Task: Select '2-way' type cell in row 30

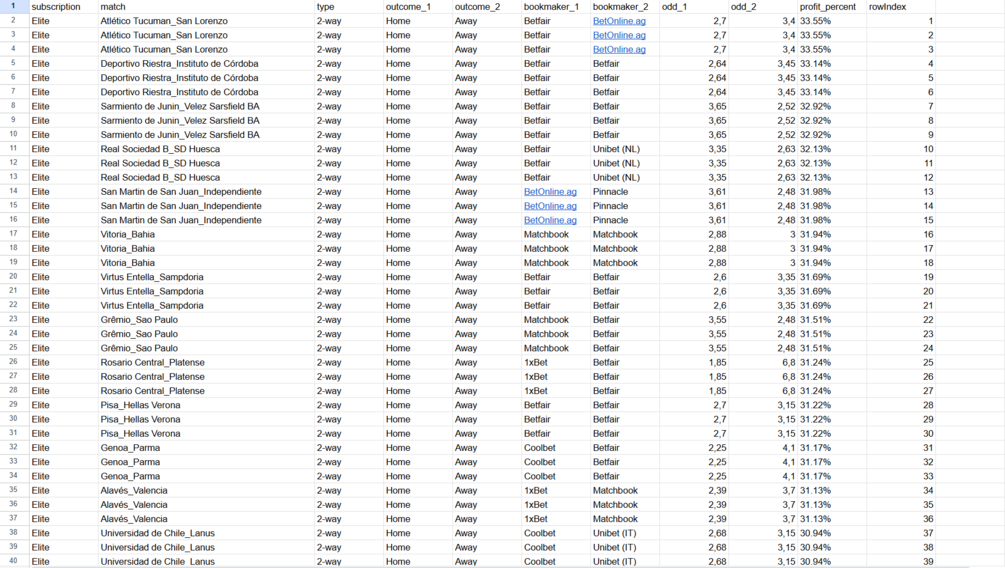Action: pos(349,419)
